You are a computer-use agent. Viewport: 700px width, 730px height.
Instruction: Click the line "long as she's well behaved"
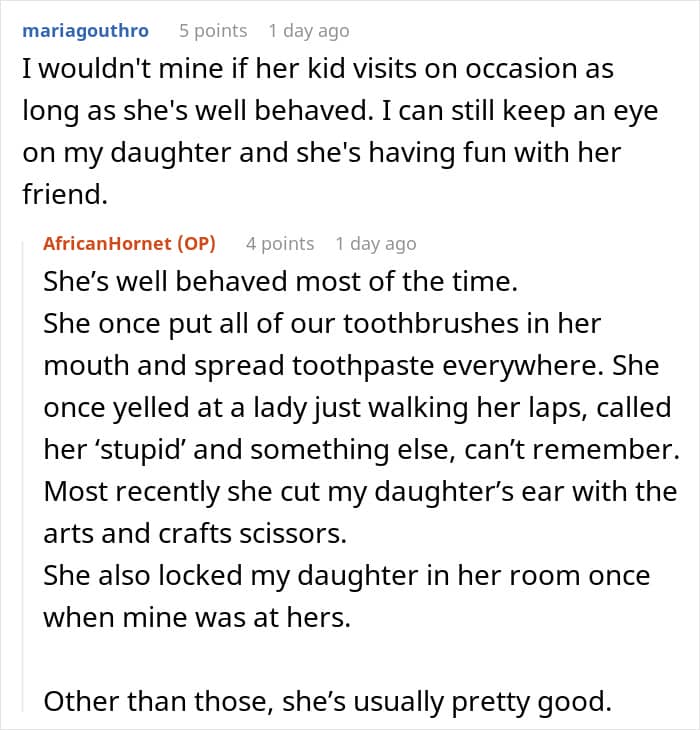pyautogui.click(x=340, y=112)
